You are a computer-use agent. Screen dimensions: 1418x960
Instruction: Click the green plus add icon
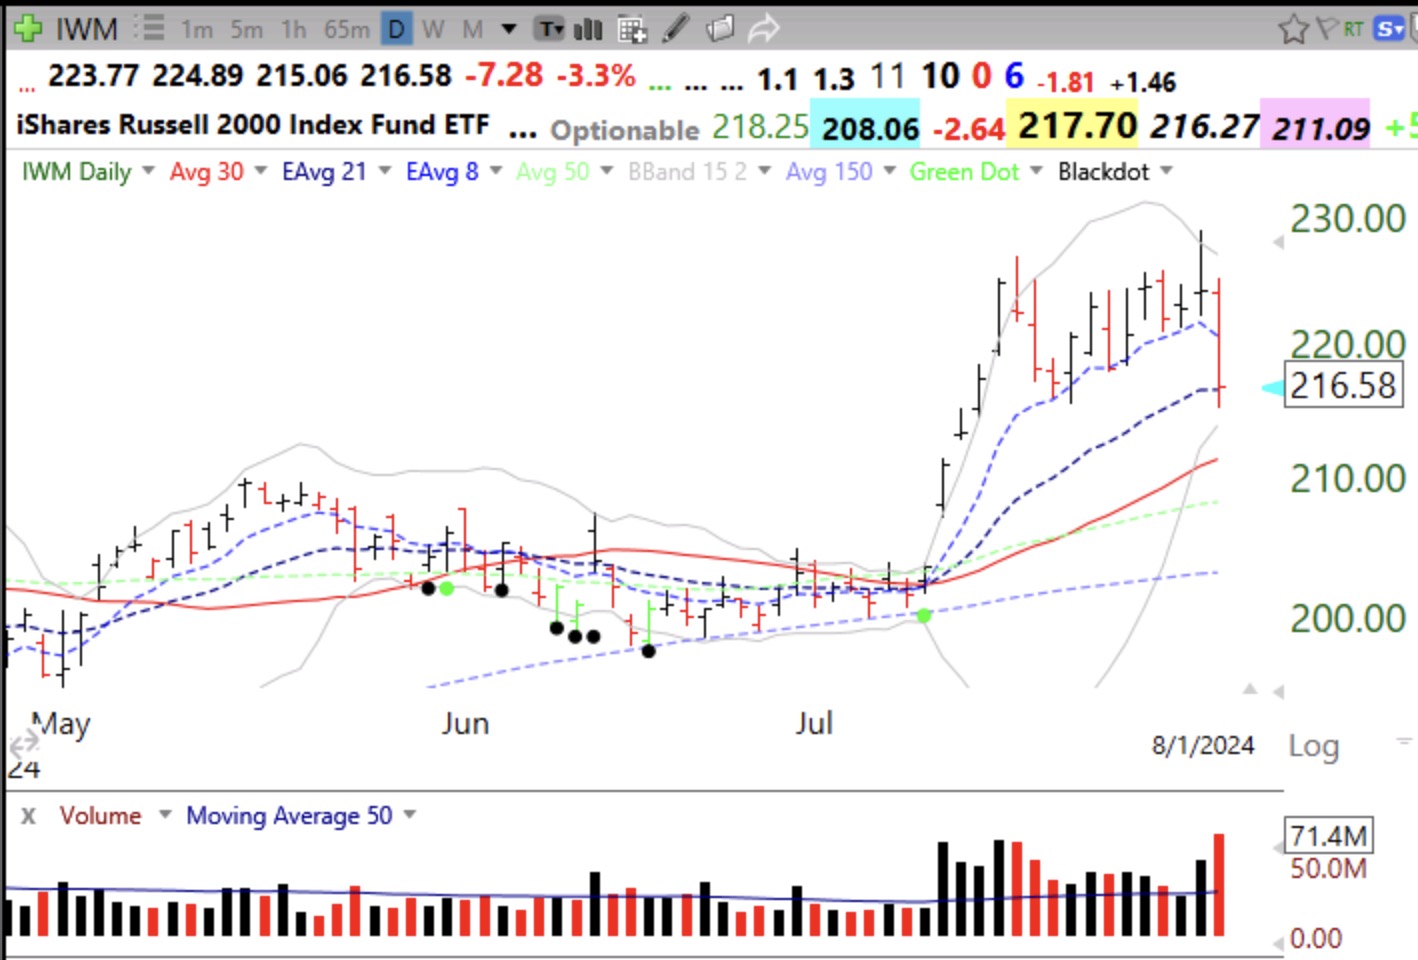27,28
